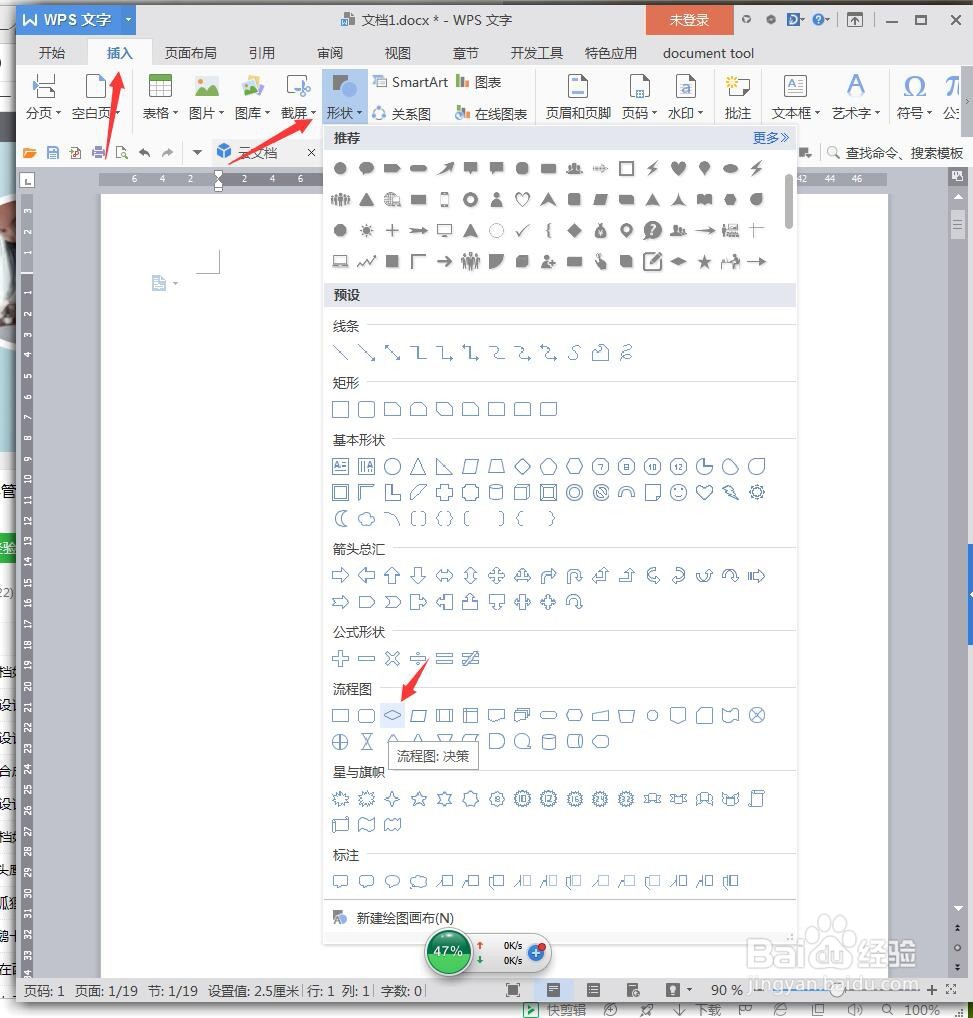The width and height of the screenshot is (973, 1018).
Task: Insert a 批注 comment
Action: (x=737, y=98)
